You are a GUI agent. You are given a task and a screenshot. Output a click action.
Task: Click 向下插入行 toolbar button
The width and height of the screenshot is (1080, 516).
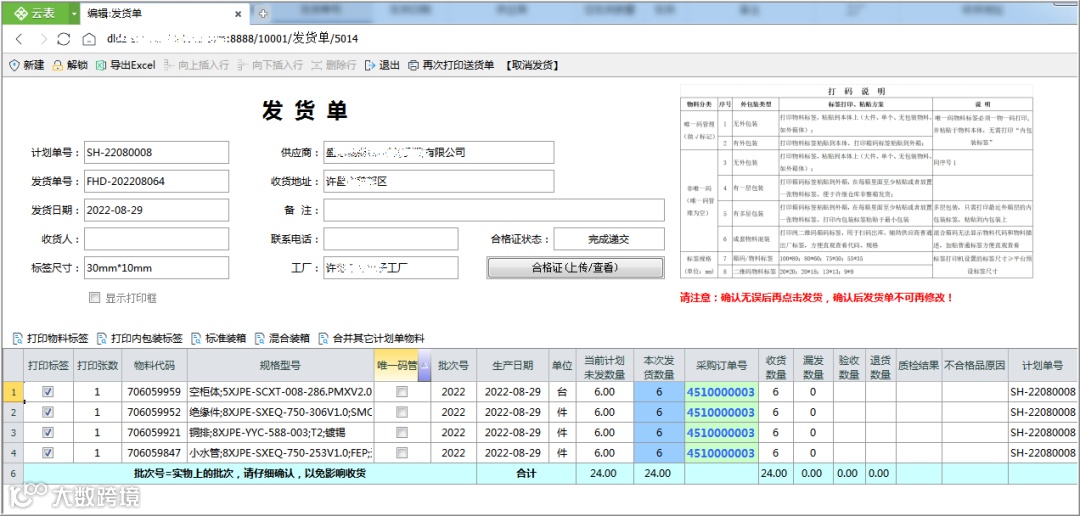[270, 65]
